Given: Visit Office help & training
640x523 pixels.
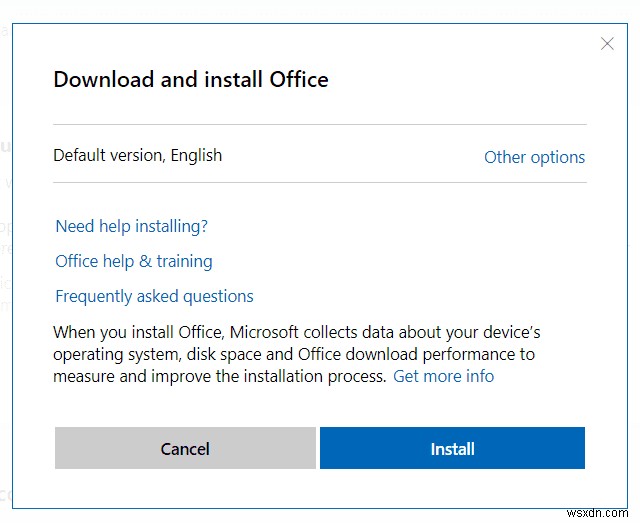Looking at the screenshot, I should (x=134, y=261).
